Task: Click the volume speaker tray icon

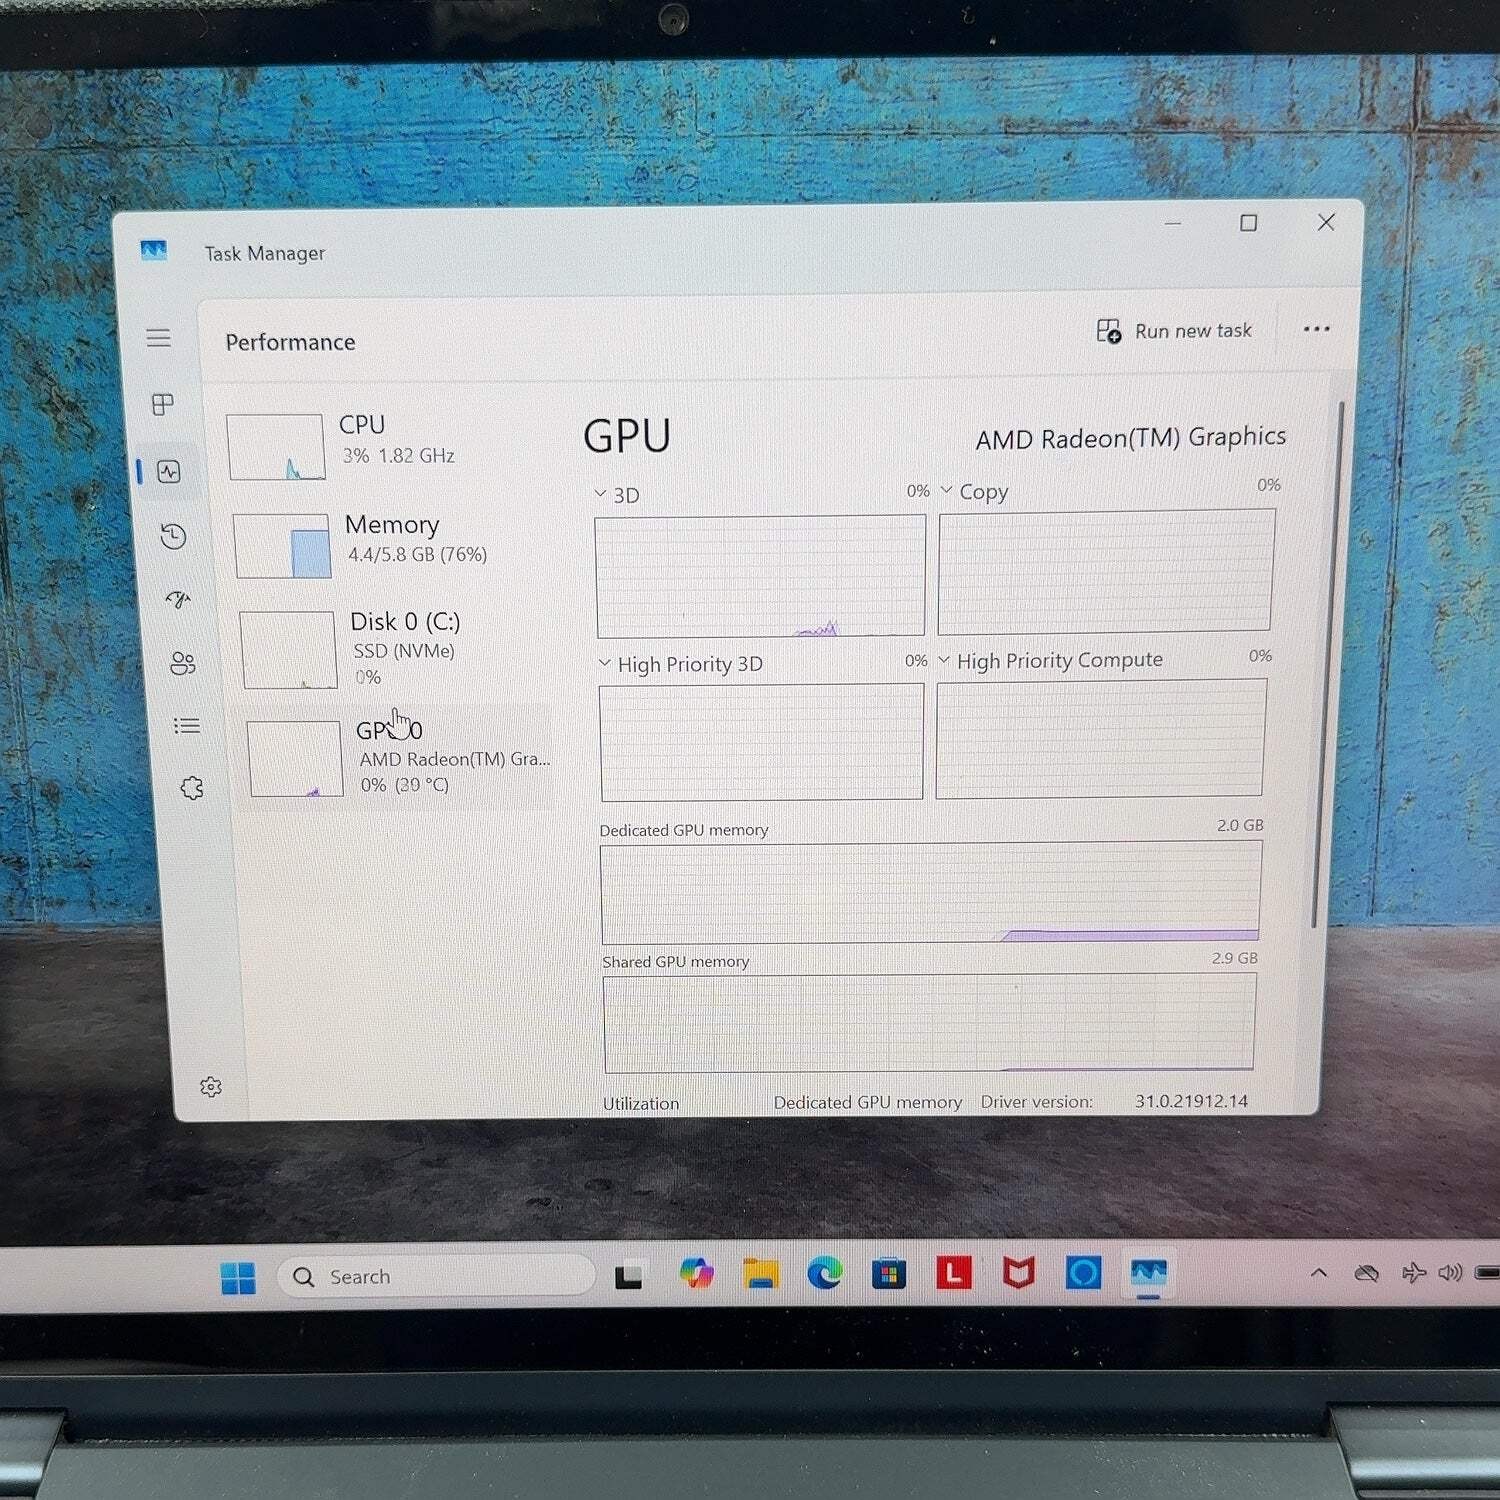Action: click(x=1449, y=1272)
